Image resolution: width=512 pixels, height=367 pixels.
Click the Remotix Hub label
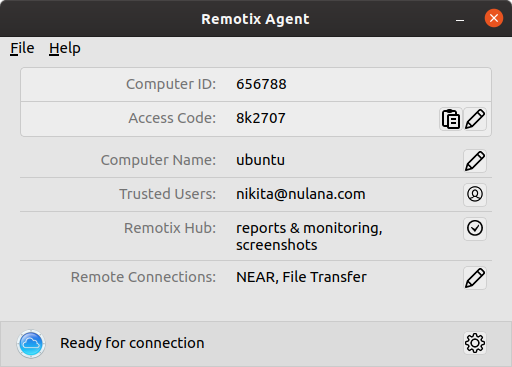[x=170, y=228]
